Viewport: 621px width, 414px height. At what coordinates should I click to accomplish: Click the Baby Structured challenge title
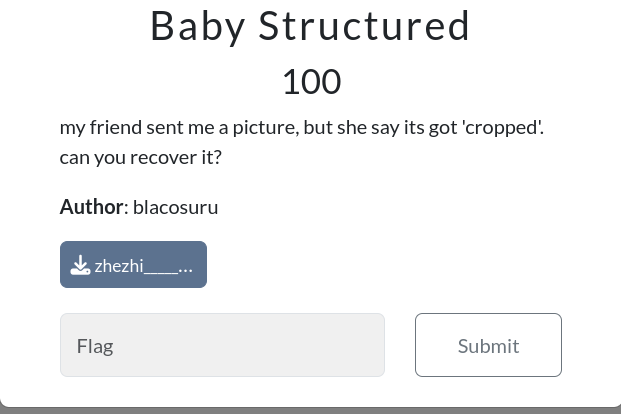point(310,26)
